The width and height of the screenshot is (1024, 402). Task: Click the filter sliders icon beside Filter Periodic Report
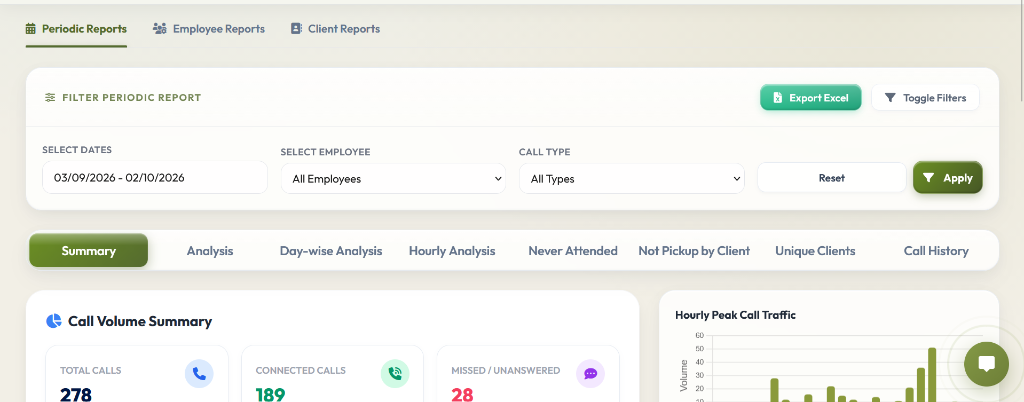pos(50,98)
